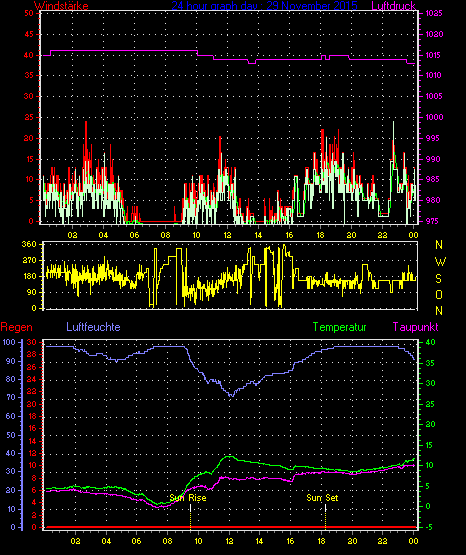Screen dimensions: 466x555
Task: Click the 1010 pressure axis value
Action: pyautogui.click(x=434, y=75)
